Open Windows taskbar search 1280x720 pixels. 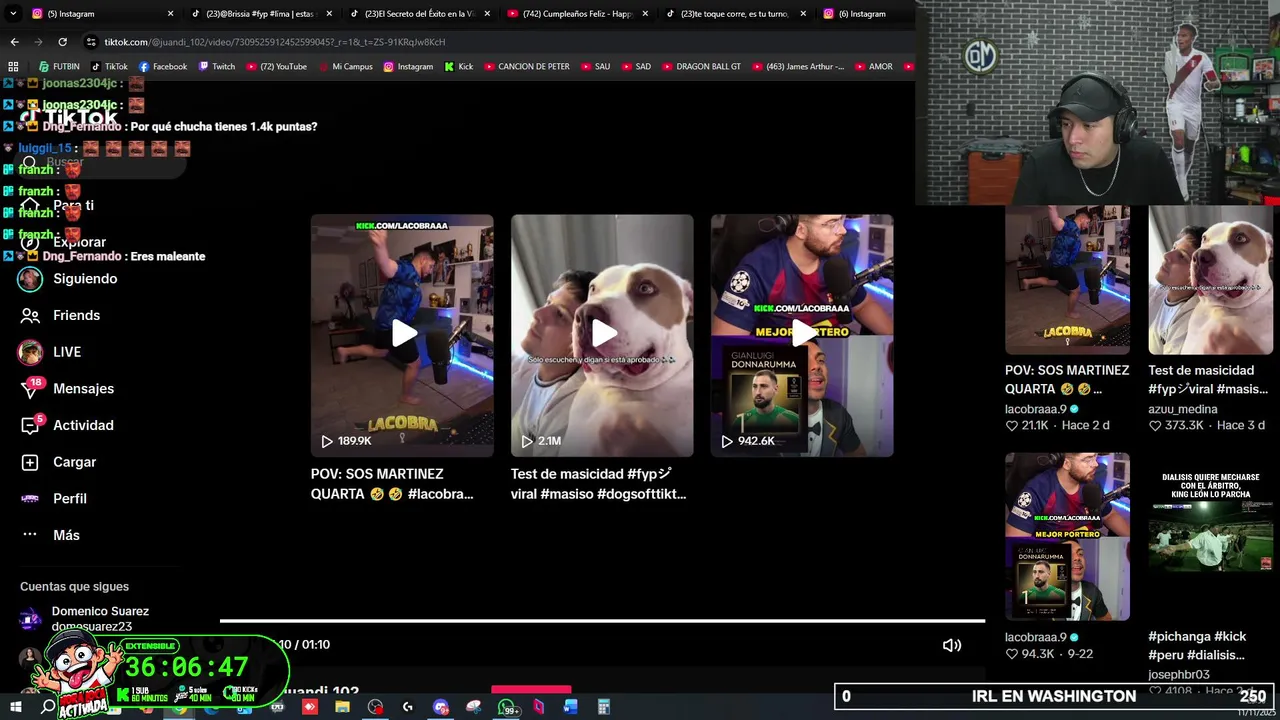click(48, 707)
